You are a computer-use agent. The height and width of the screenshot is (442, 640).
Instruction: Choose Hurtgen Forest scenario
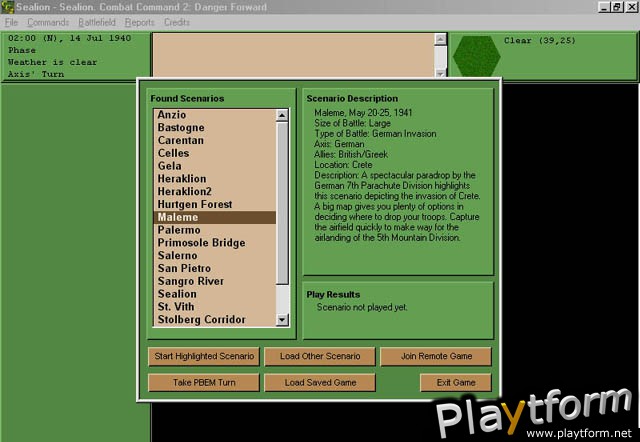pos(194,205)
